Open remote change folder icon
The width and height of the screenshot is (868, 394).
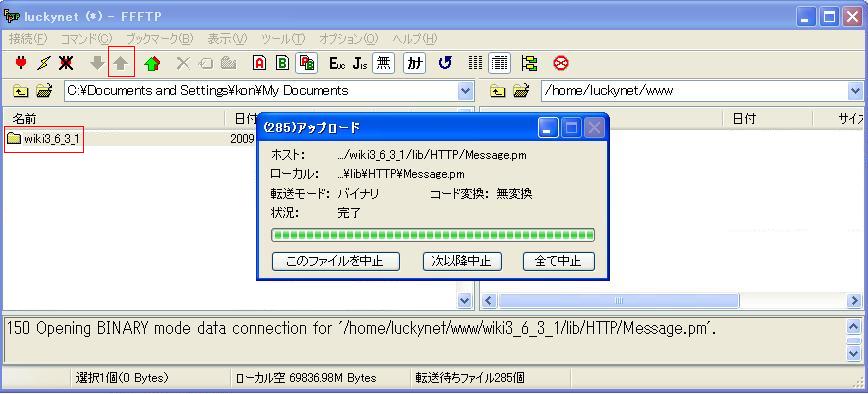click(521, 91)
